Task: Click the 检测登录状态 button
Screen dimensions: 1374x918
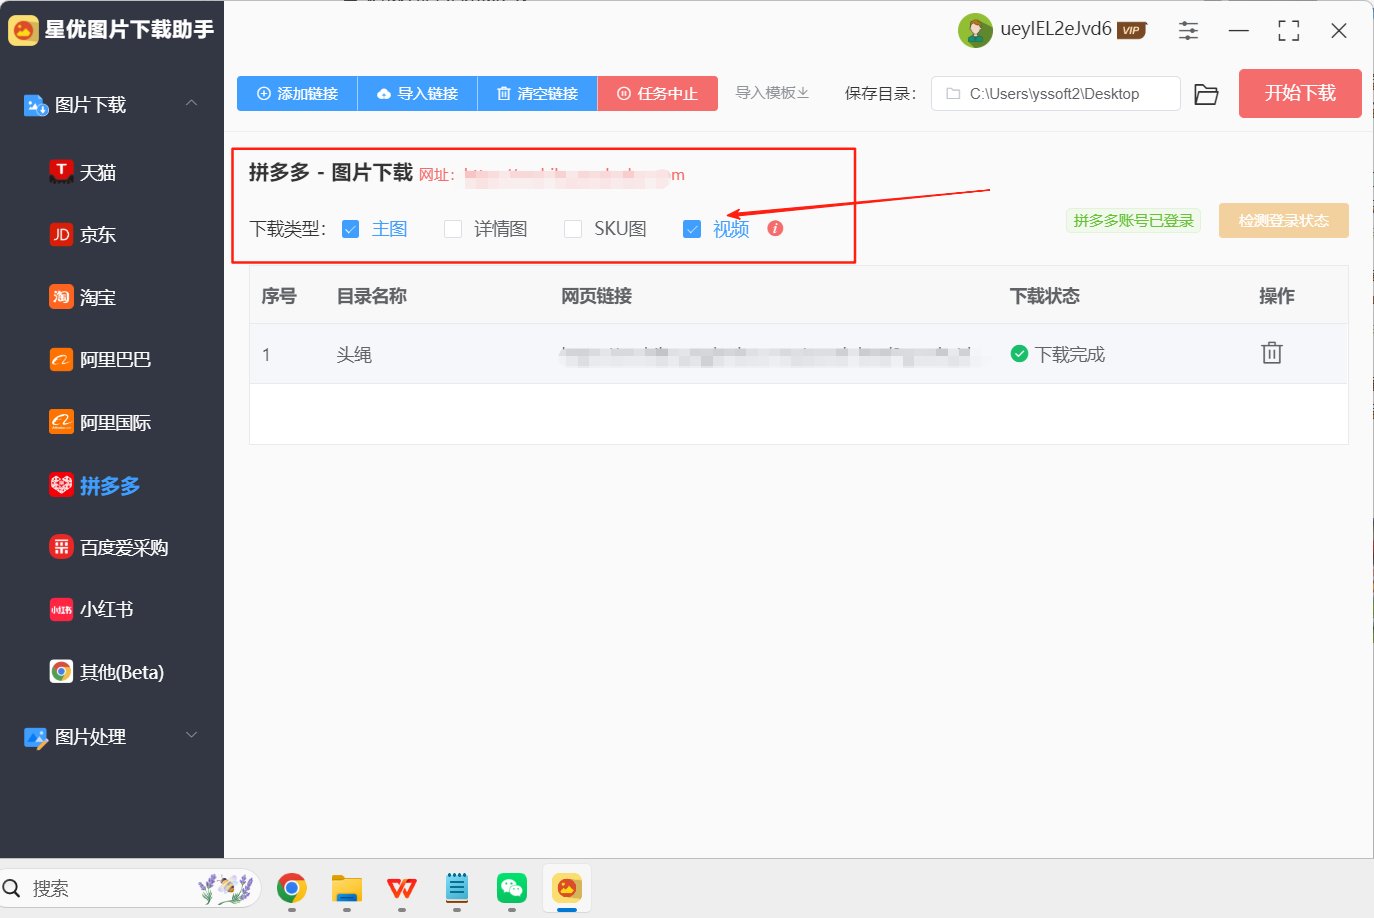Action: pos(1283,220)
